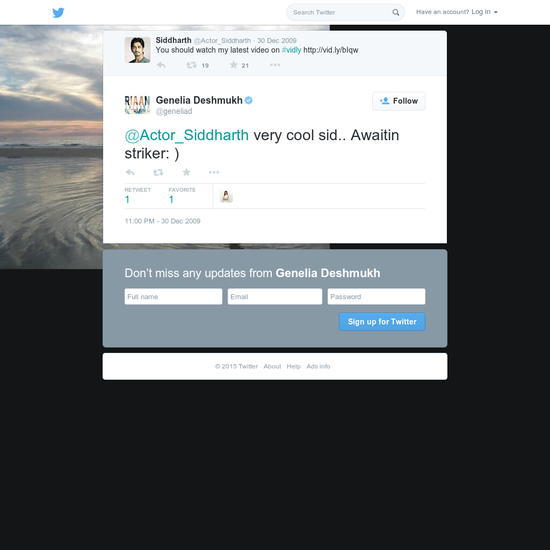Viewport: 550px width, 550px height.
Task: Focus the Search Twitter field
Action: click(340, 12)
